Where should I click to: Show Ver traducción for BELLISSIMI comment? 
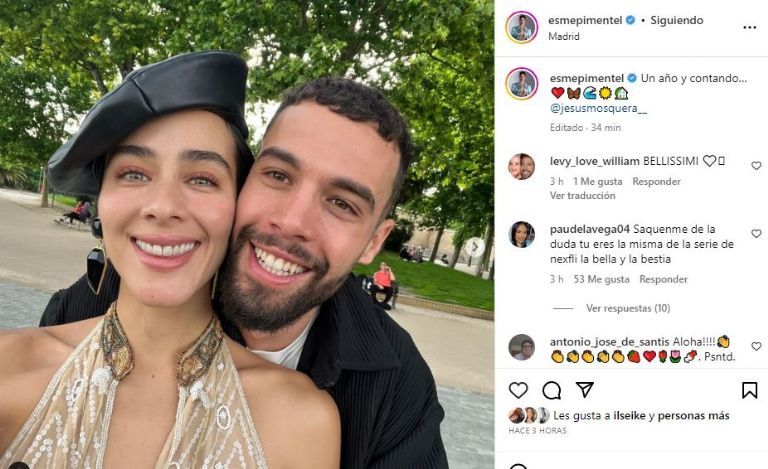pyautogui.click(x=582, y=195)
